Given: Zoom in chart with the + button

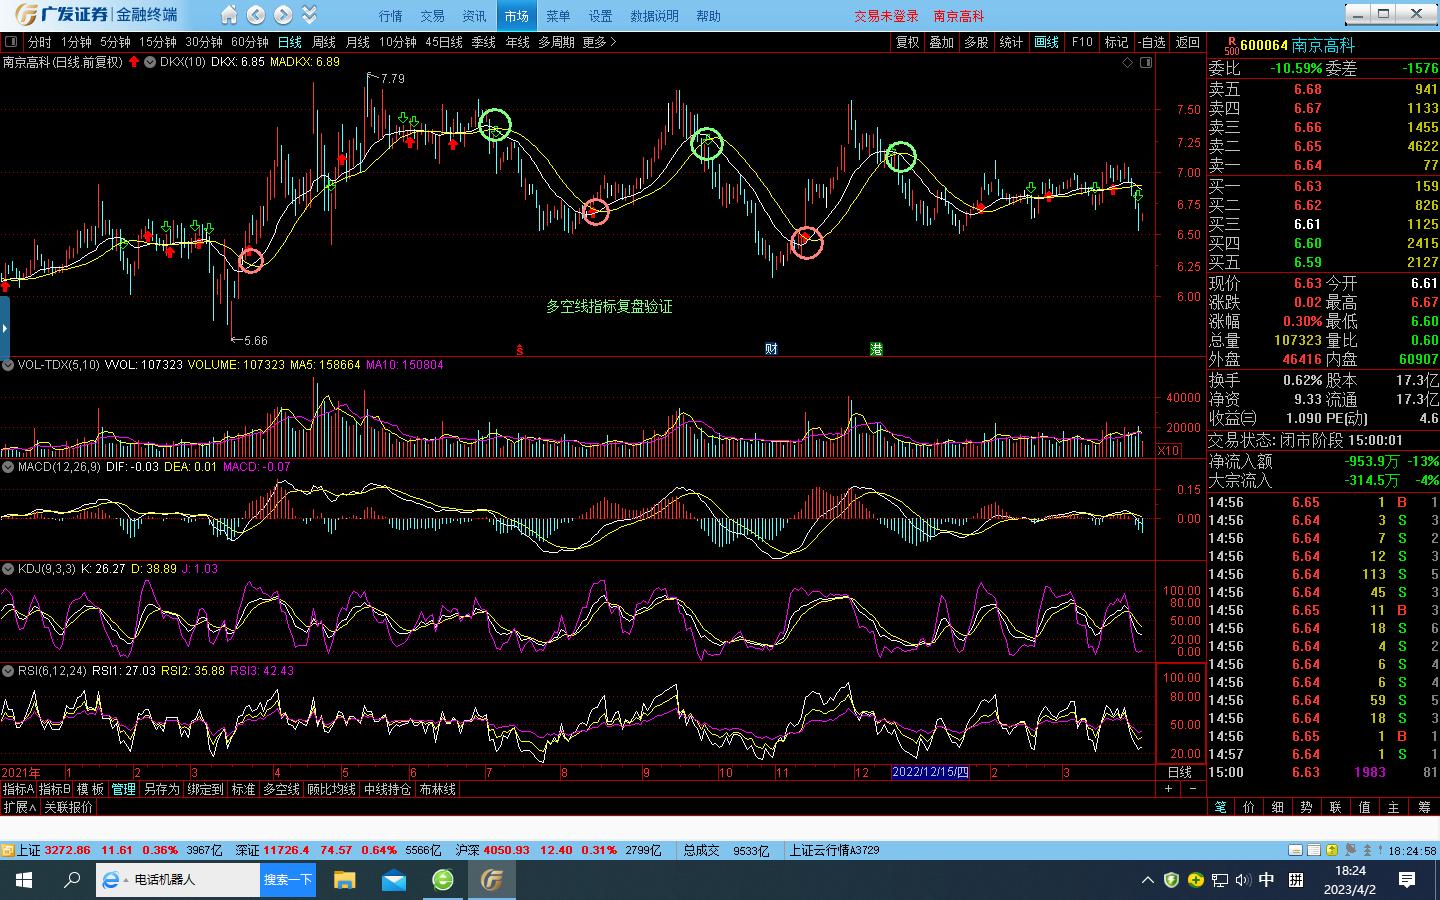Looking at the screenshot, I should tap(1168, 789).
